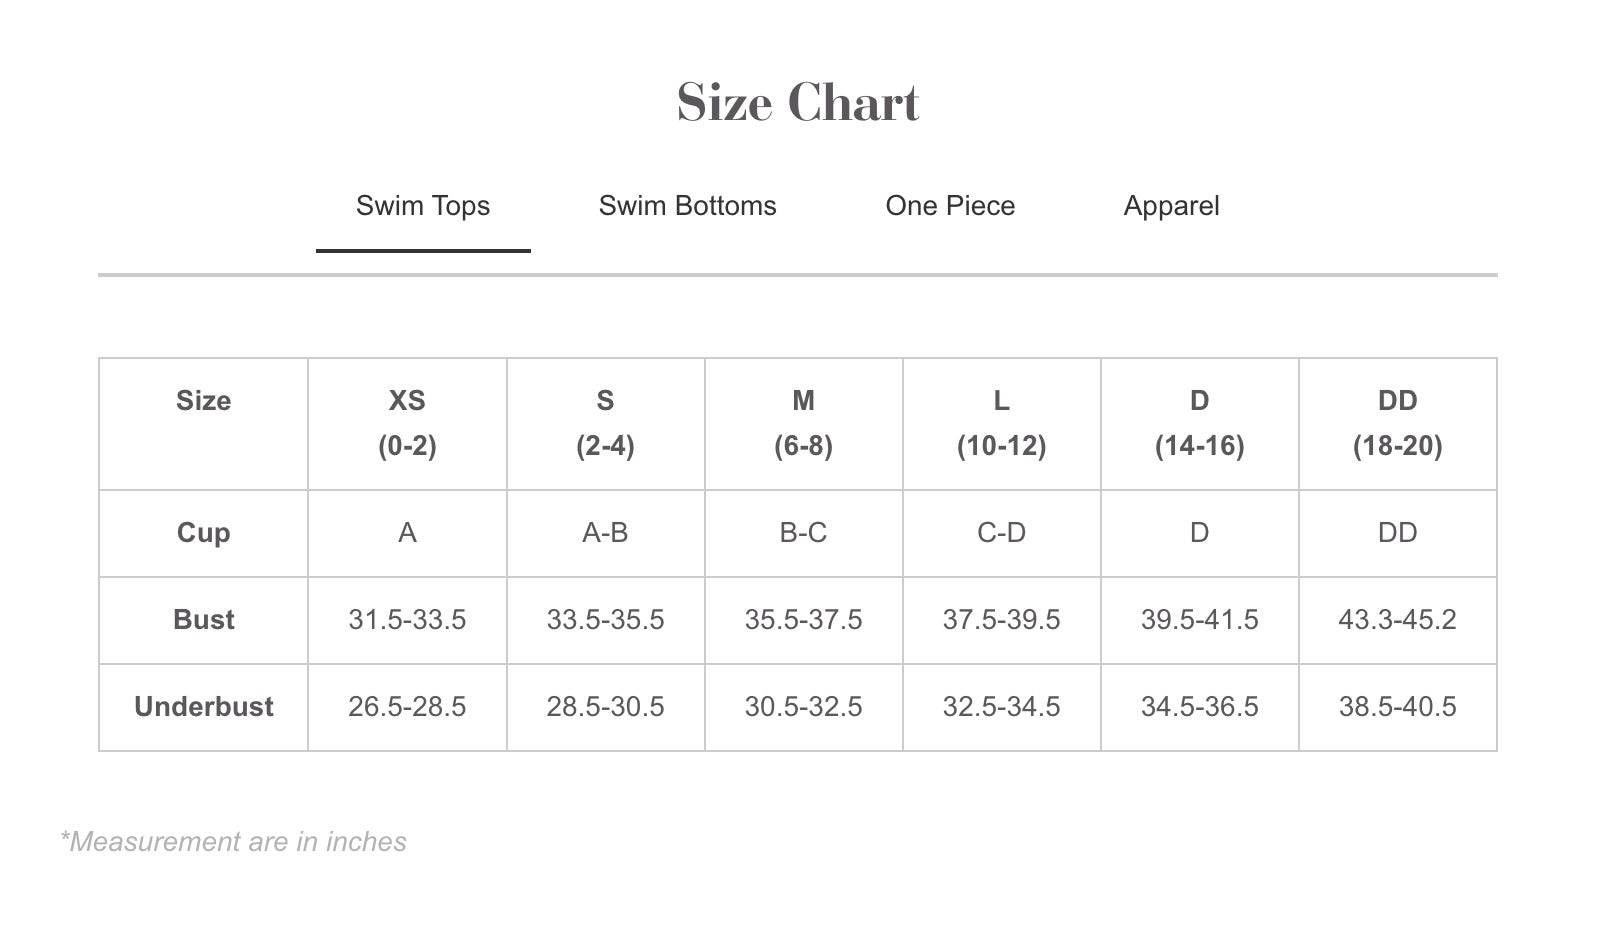
Task: Show the Apparel size chart tab
Action: point(1171,206)
